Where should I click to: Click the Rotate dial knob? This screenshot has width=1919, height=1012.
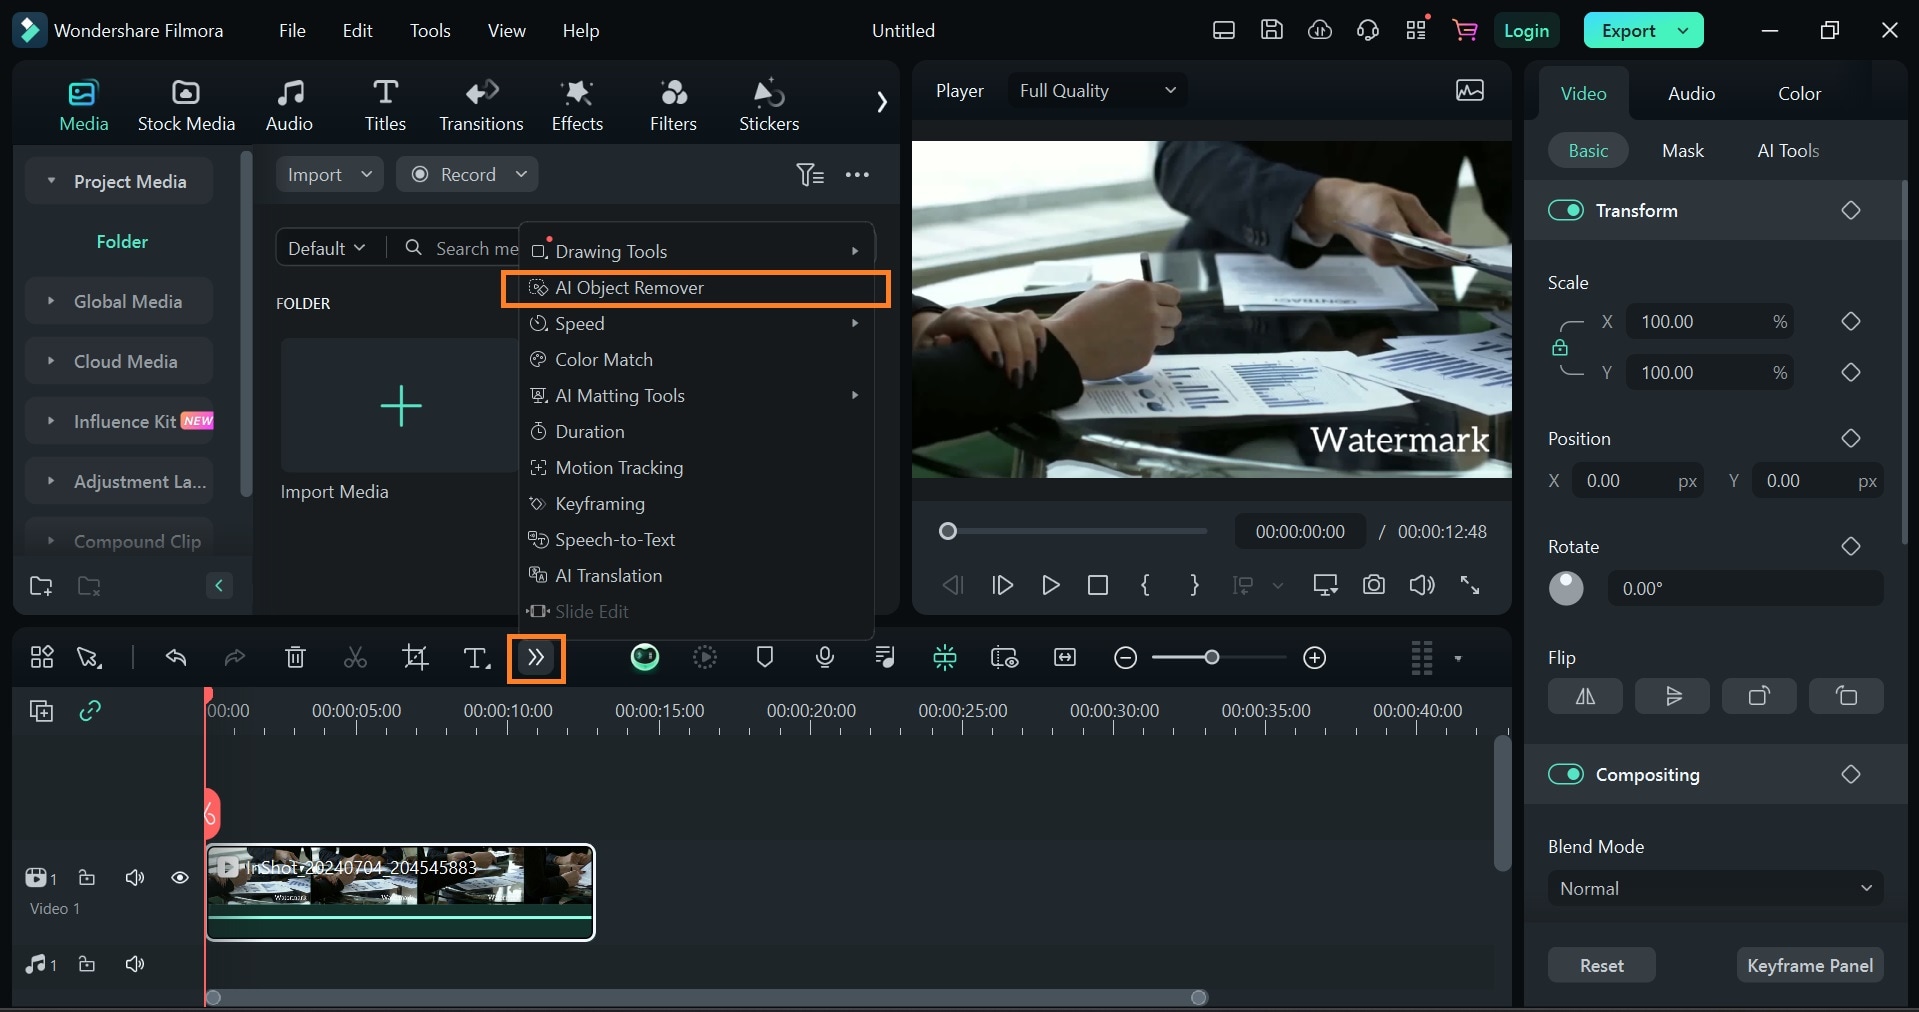point(1566,588)
